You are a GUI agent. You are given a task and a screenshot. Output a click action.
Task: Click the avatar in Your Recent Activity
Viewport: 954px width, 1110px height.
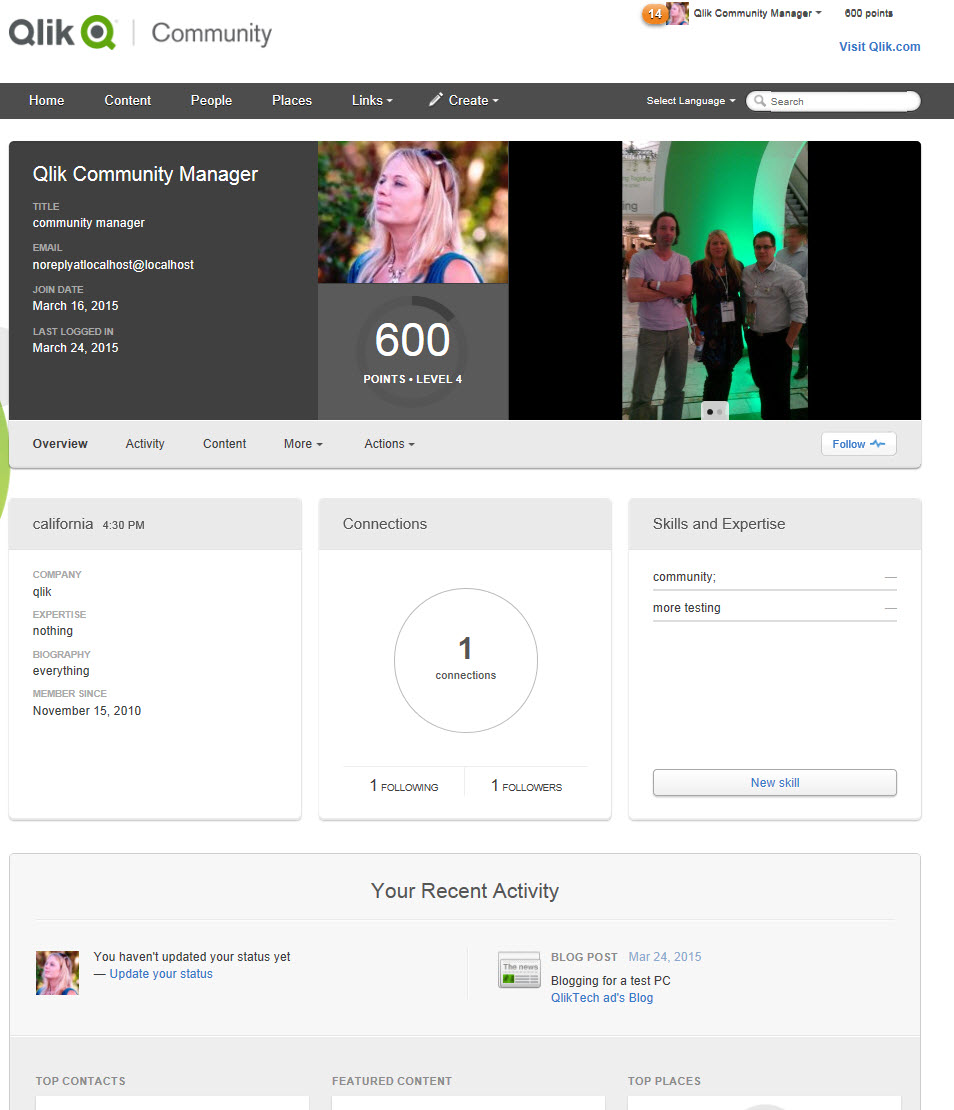click(57, 973)
